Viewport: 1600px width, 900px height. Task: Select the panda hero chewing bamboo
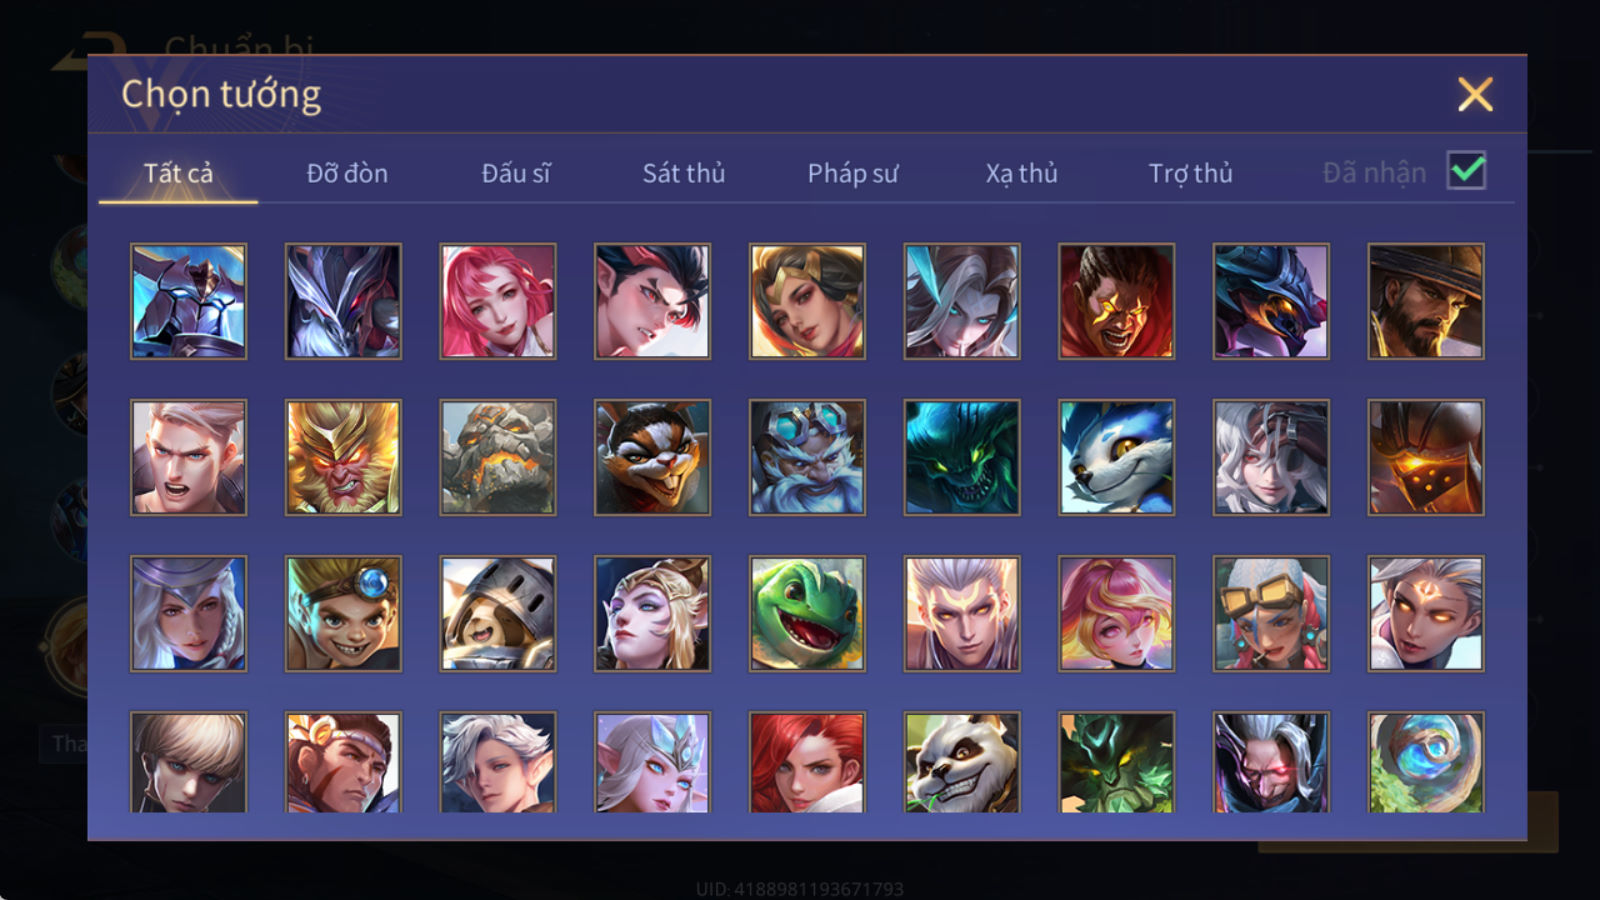[962, 761]
